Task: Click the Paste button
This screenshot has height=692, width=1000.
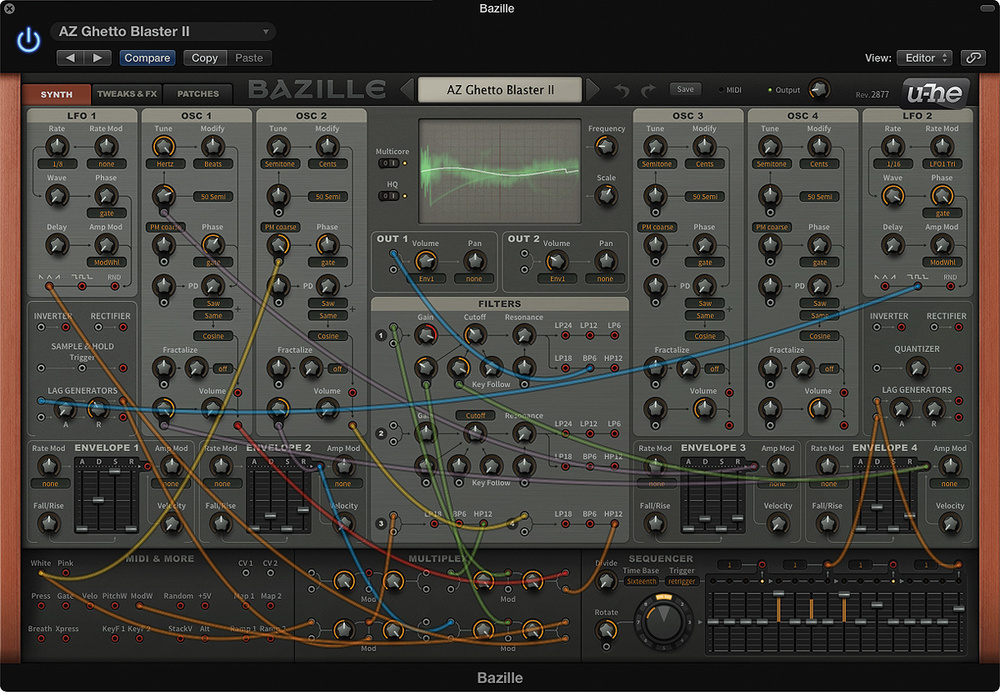Action: (x=249, y=58)
